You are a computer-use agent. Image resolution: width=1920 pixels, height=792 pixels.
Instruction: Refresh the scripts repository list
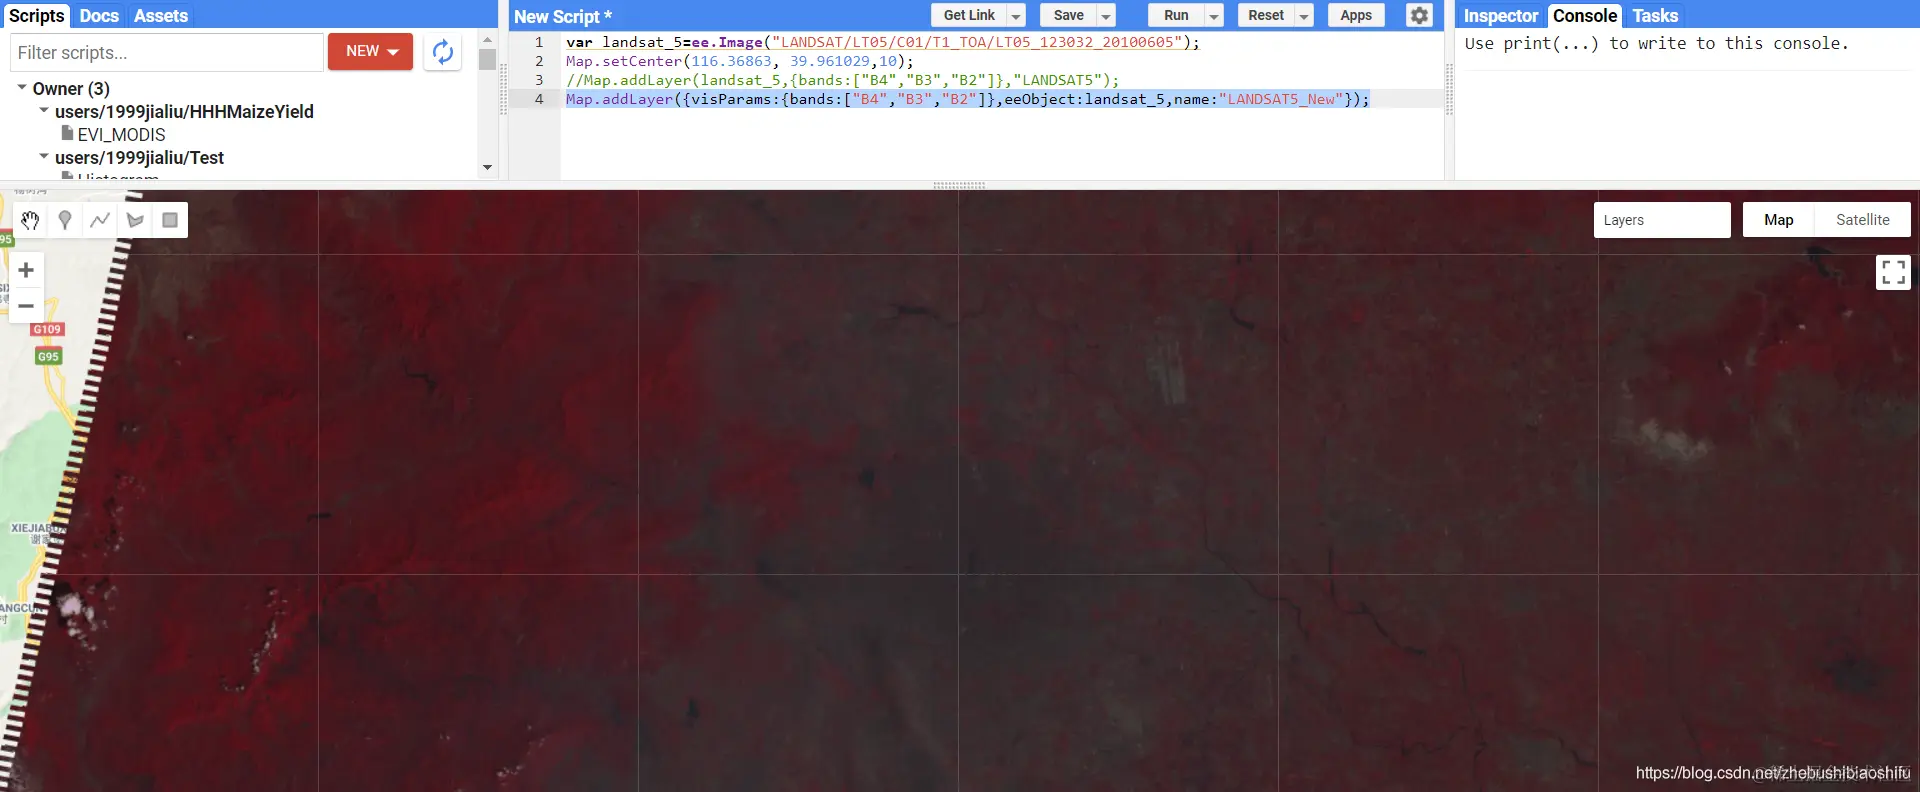click(x=443, y=52)
